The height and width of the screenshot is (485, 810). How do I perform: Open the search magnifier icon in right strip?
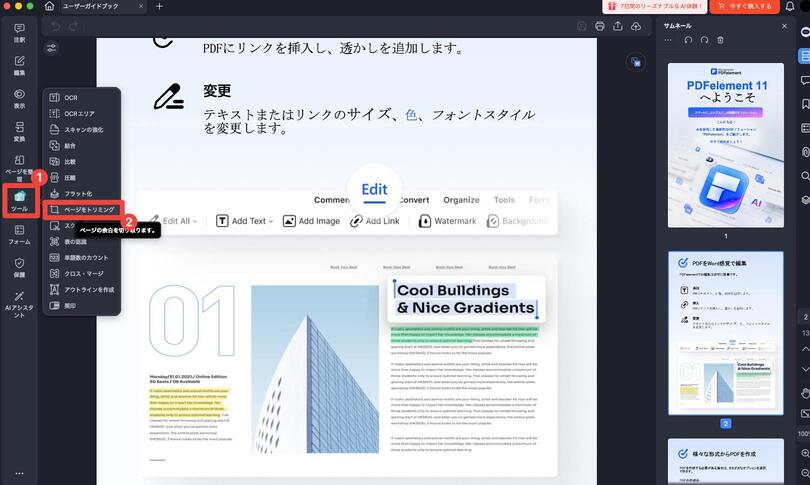tap(805, 176)
